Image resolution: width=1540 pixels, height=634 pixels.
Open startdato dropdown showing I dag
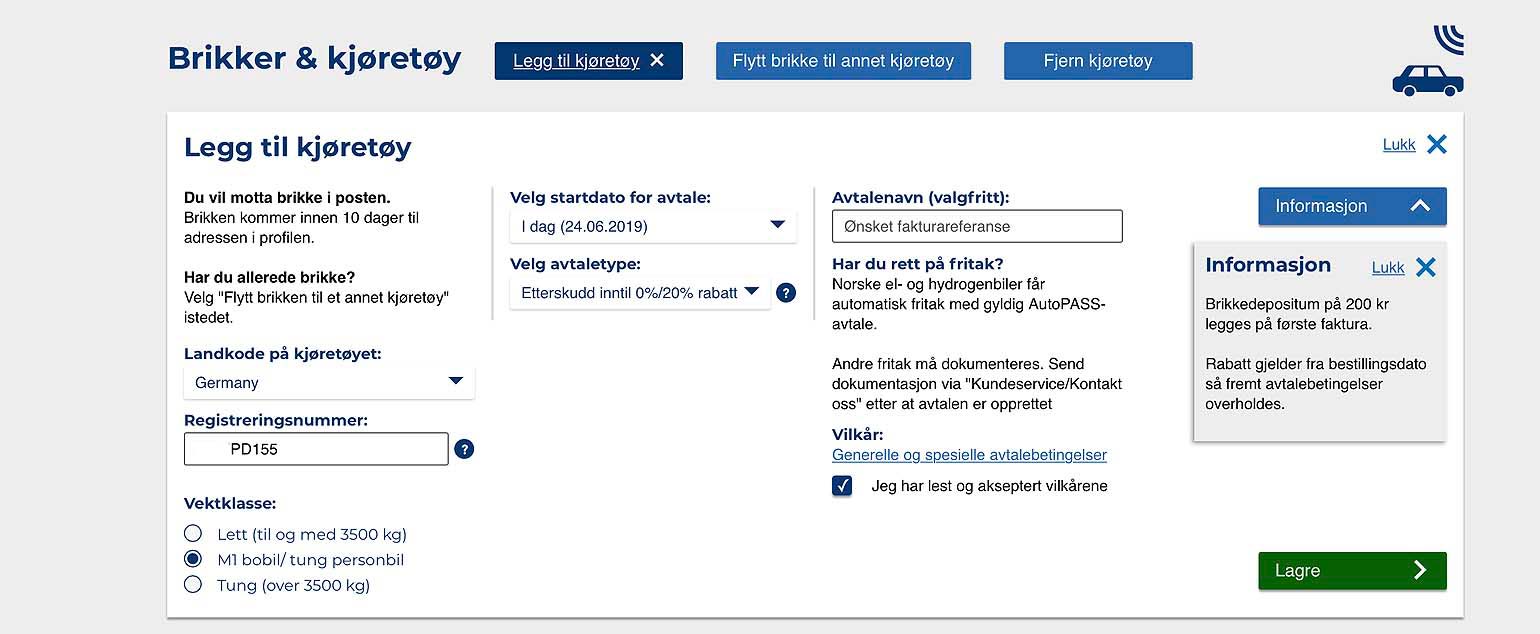tap(653, 226)
